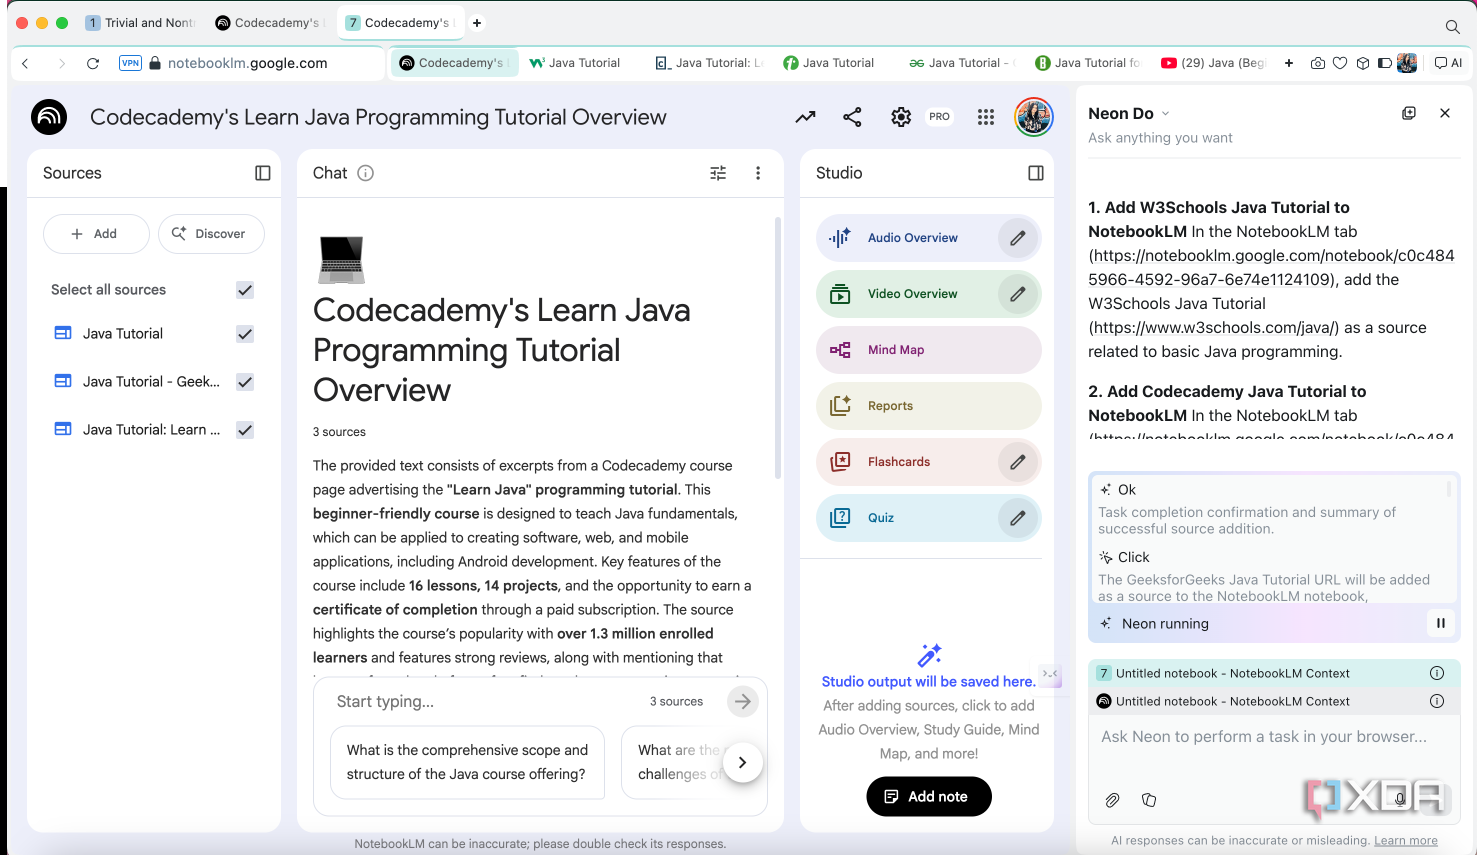Customize Audio Overview with its pencil icon

coord(1018,238)
